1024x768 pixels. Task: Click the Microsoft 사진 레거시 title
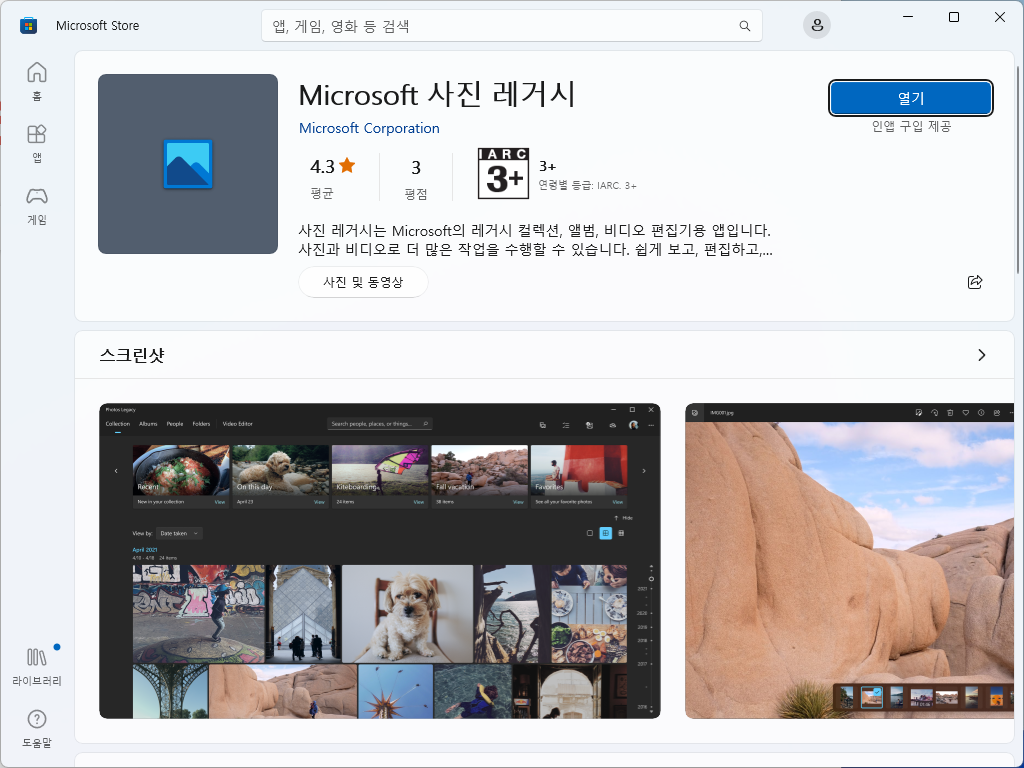tap(437, 95)
